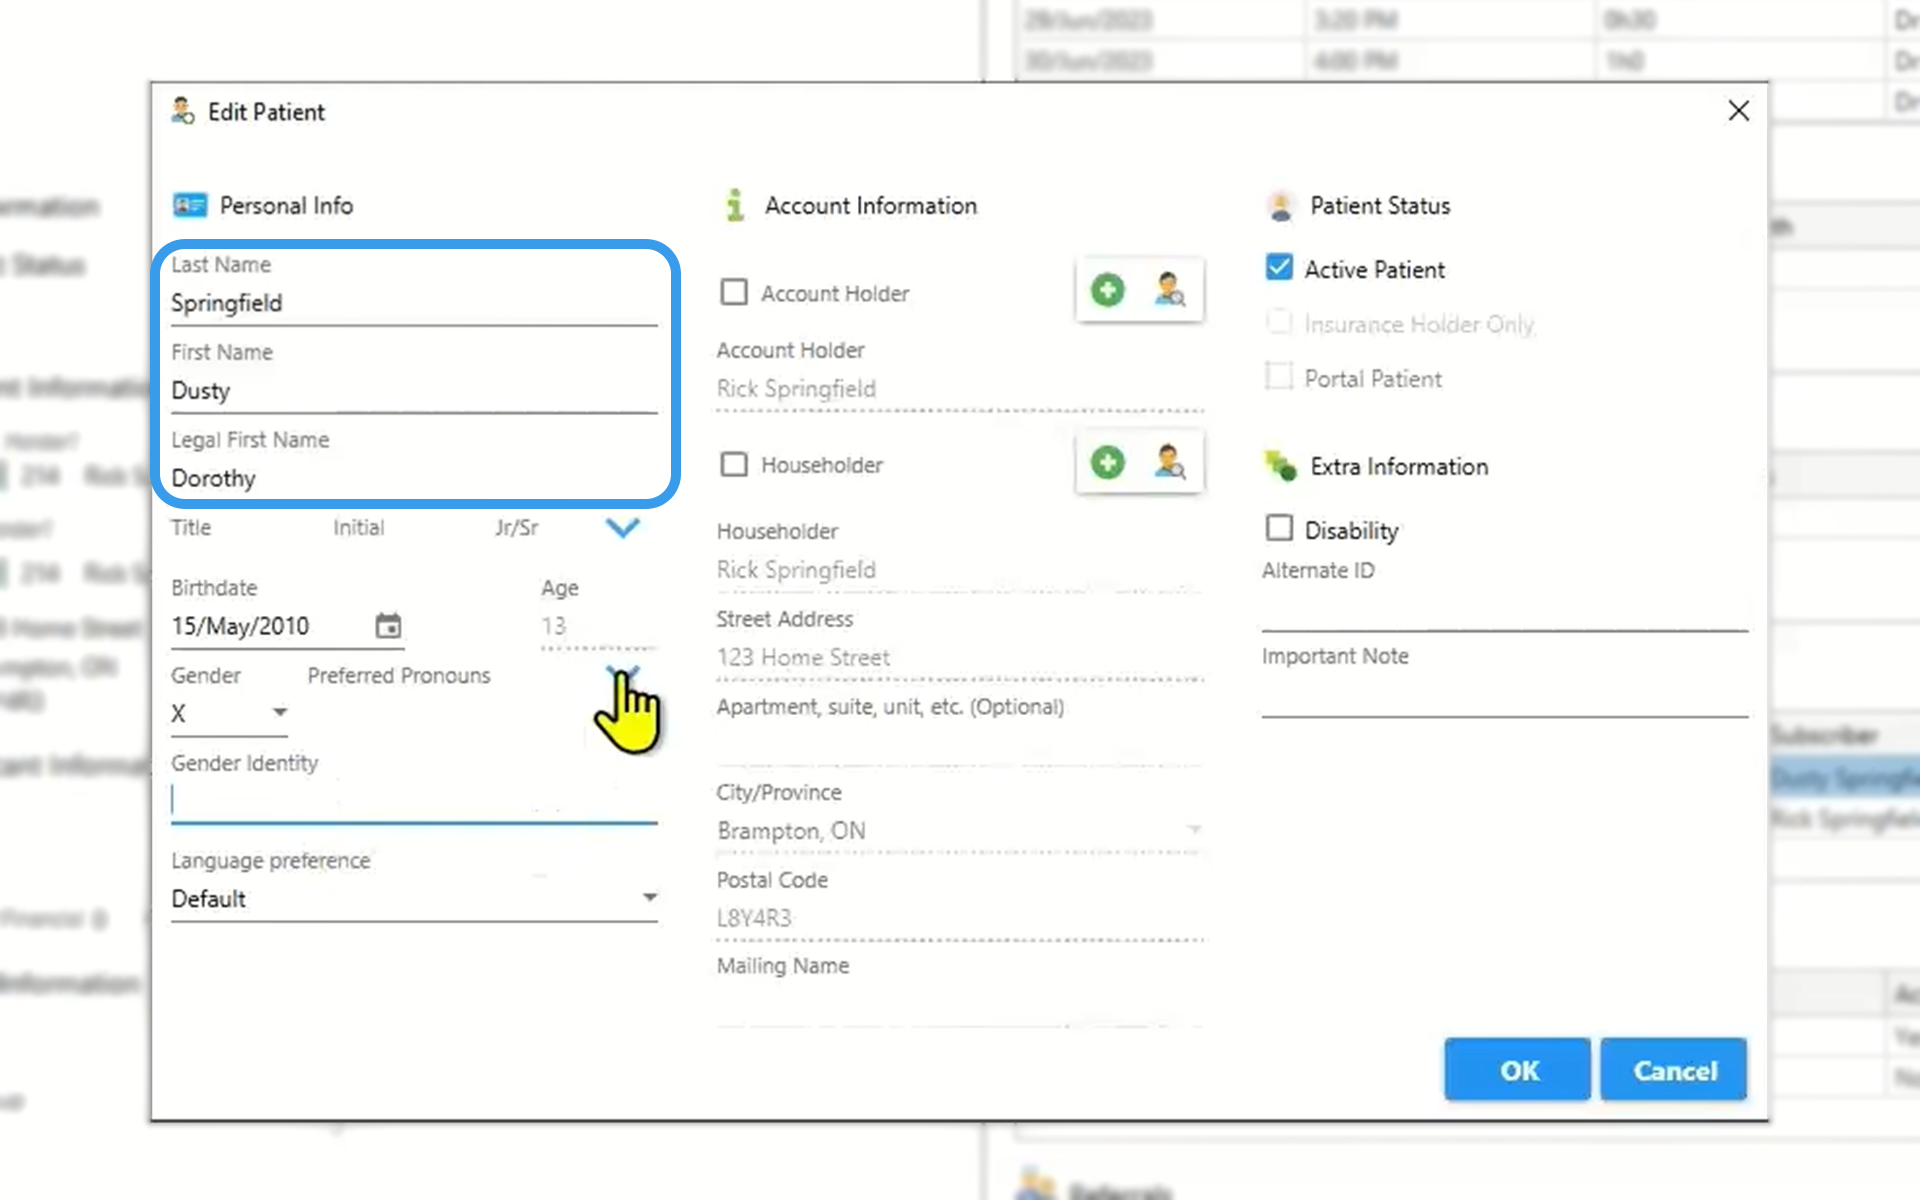The height and width of the screenshot is (1200, 1920).
Task: Click the green add Account Holder icon
Action: (1107, 291)
